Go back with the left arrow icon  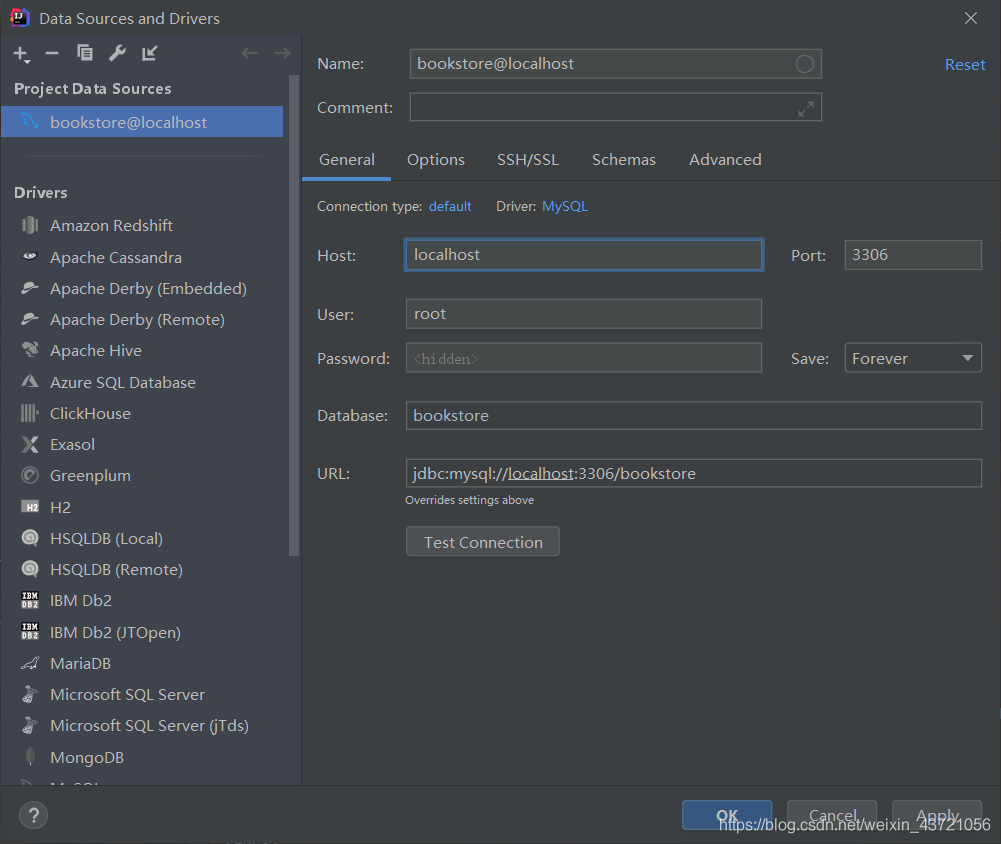(x=250, y=53)
